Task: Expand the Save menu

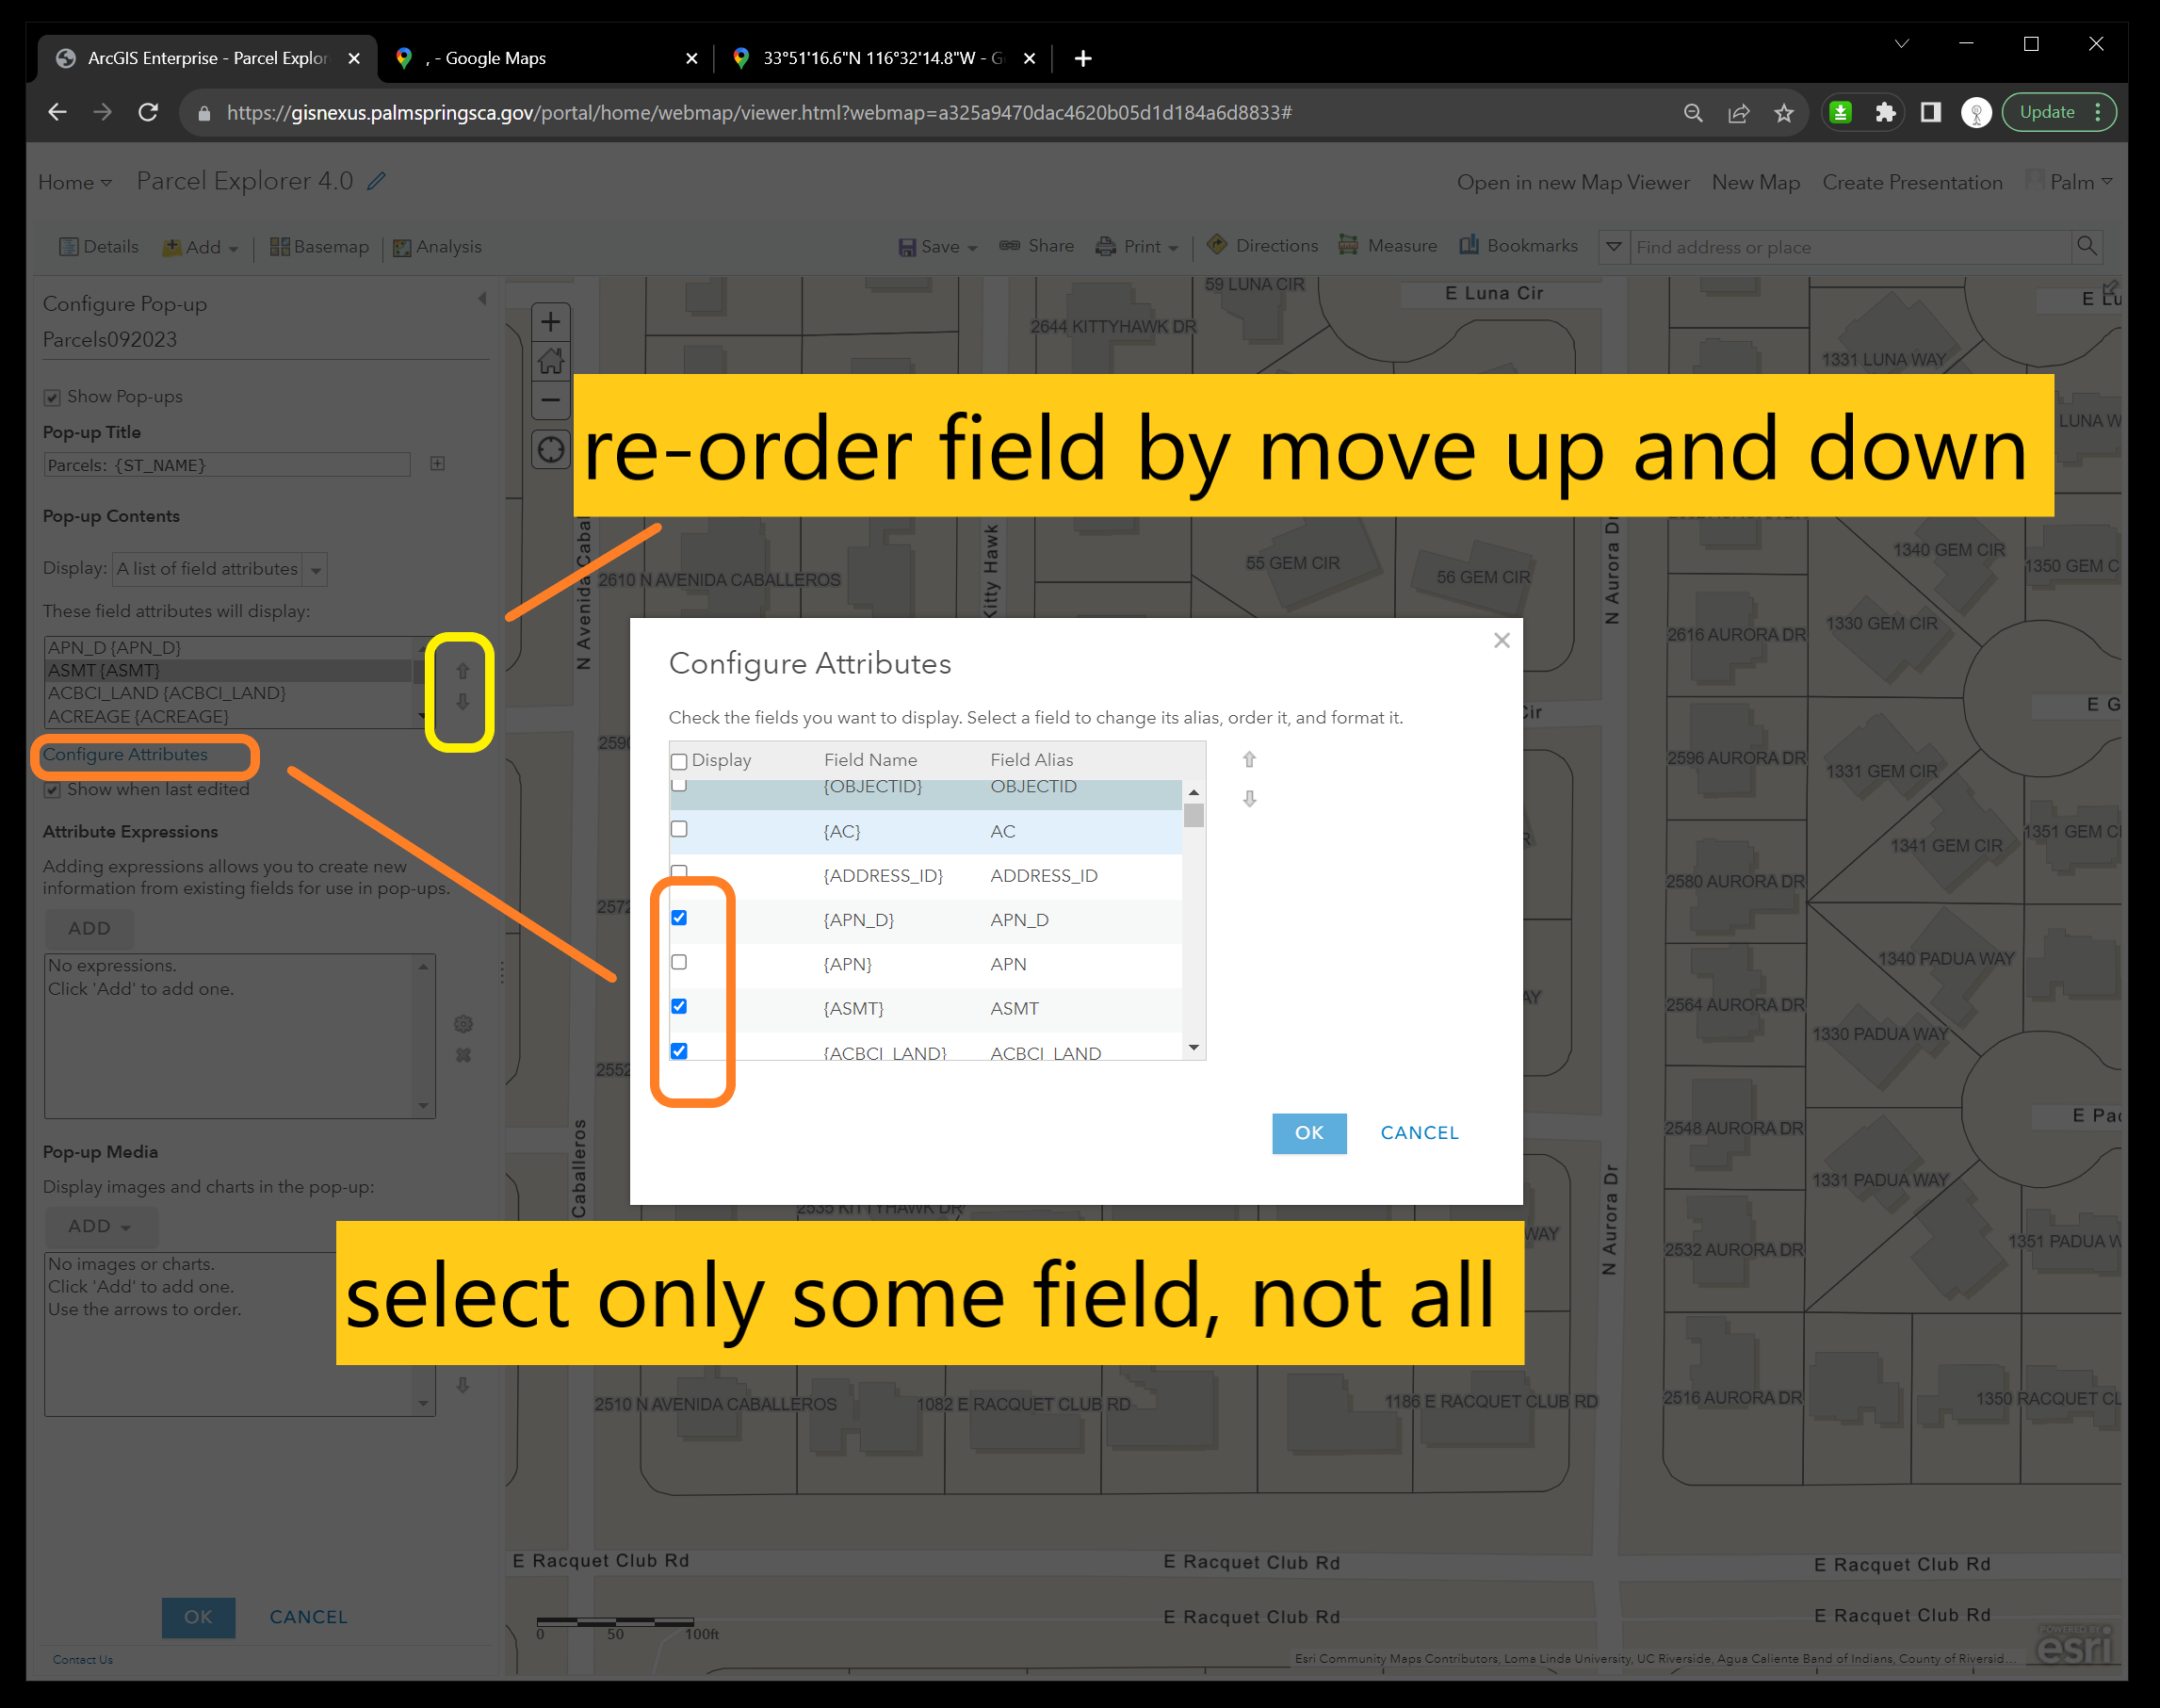Action: [937, 246]
